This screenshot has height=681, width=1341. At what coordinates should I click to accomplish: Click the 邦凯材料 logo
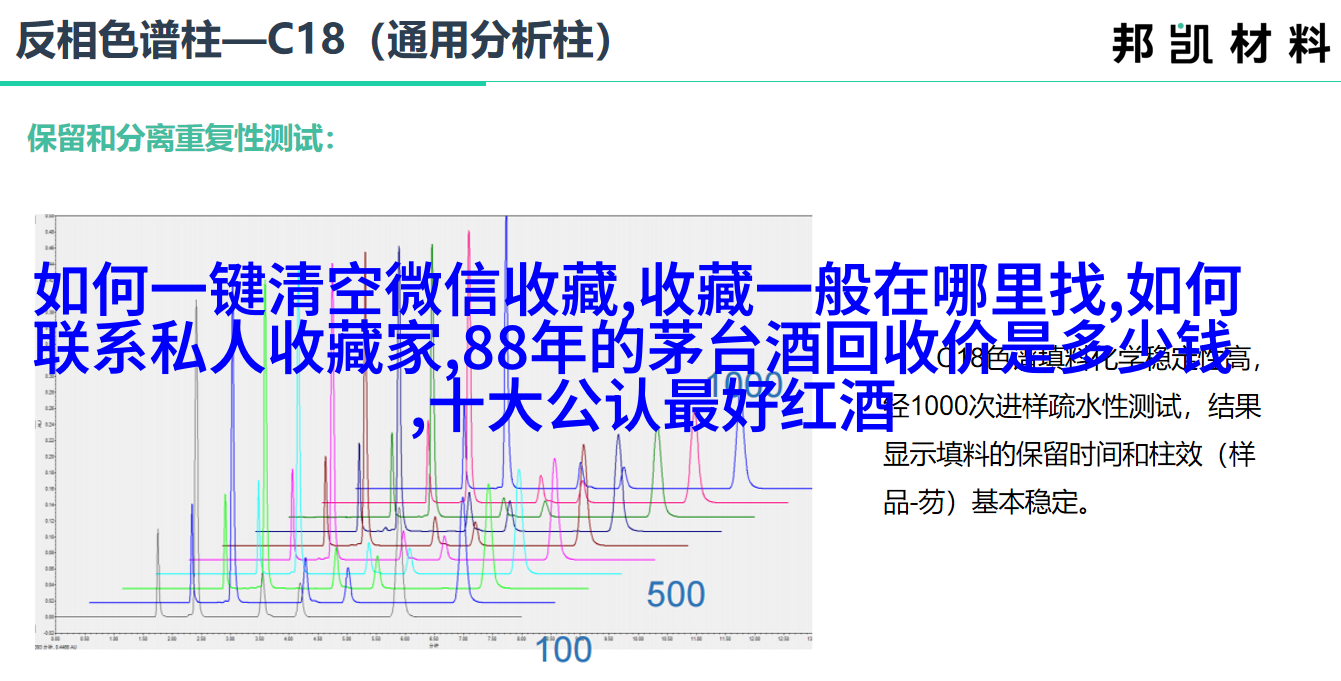[1220, 44]
